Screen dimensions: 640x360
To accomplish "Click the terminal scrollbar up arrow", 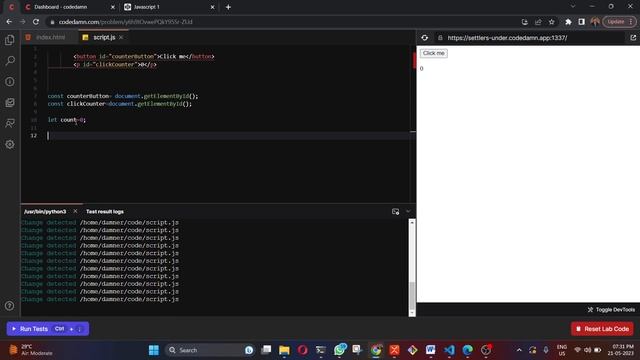I will coord(412,222).
